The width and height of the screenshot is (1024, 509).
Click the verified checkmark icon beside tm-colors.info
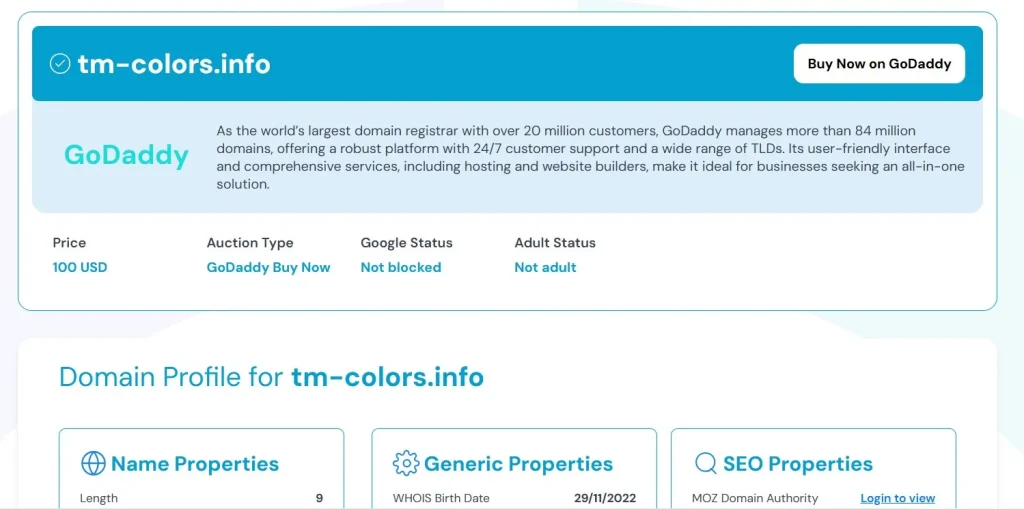[x=60, y=64]
